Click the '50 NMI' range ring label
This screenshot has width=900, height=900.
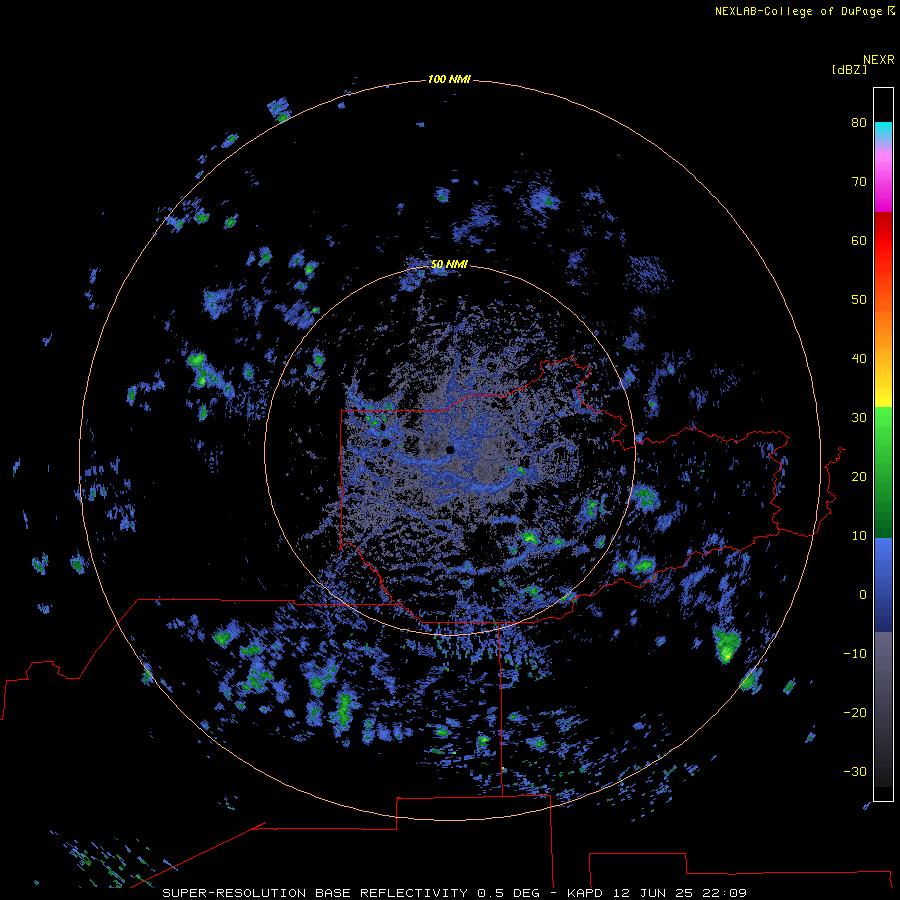coord(449,264)
